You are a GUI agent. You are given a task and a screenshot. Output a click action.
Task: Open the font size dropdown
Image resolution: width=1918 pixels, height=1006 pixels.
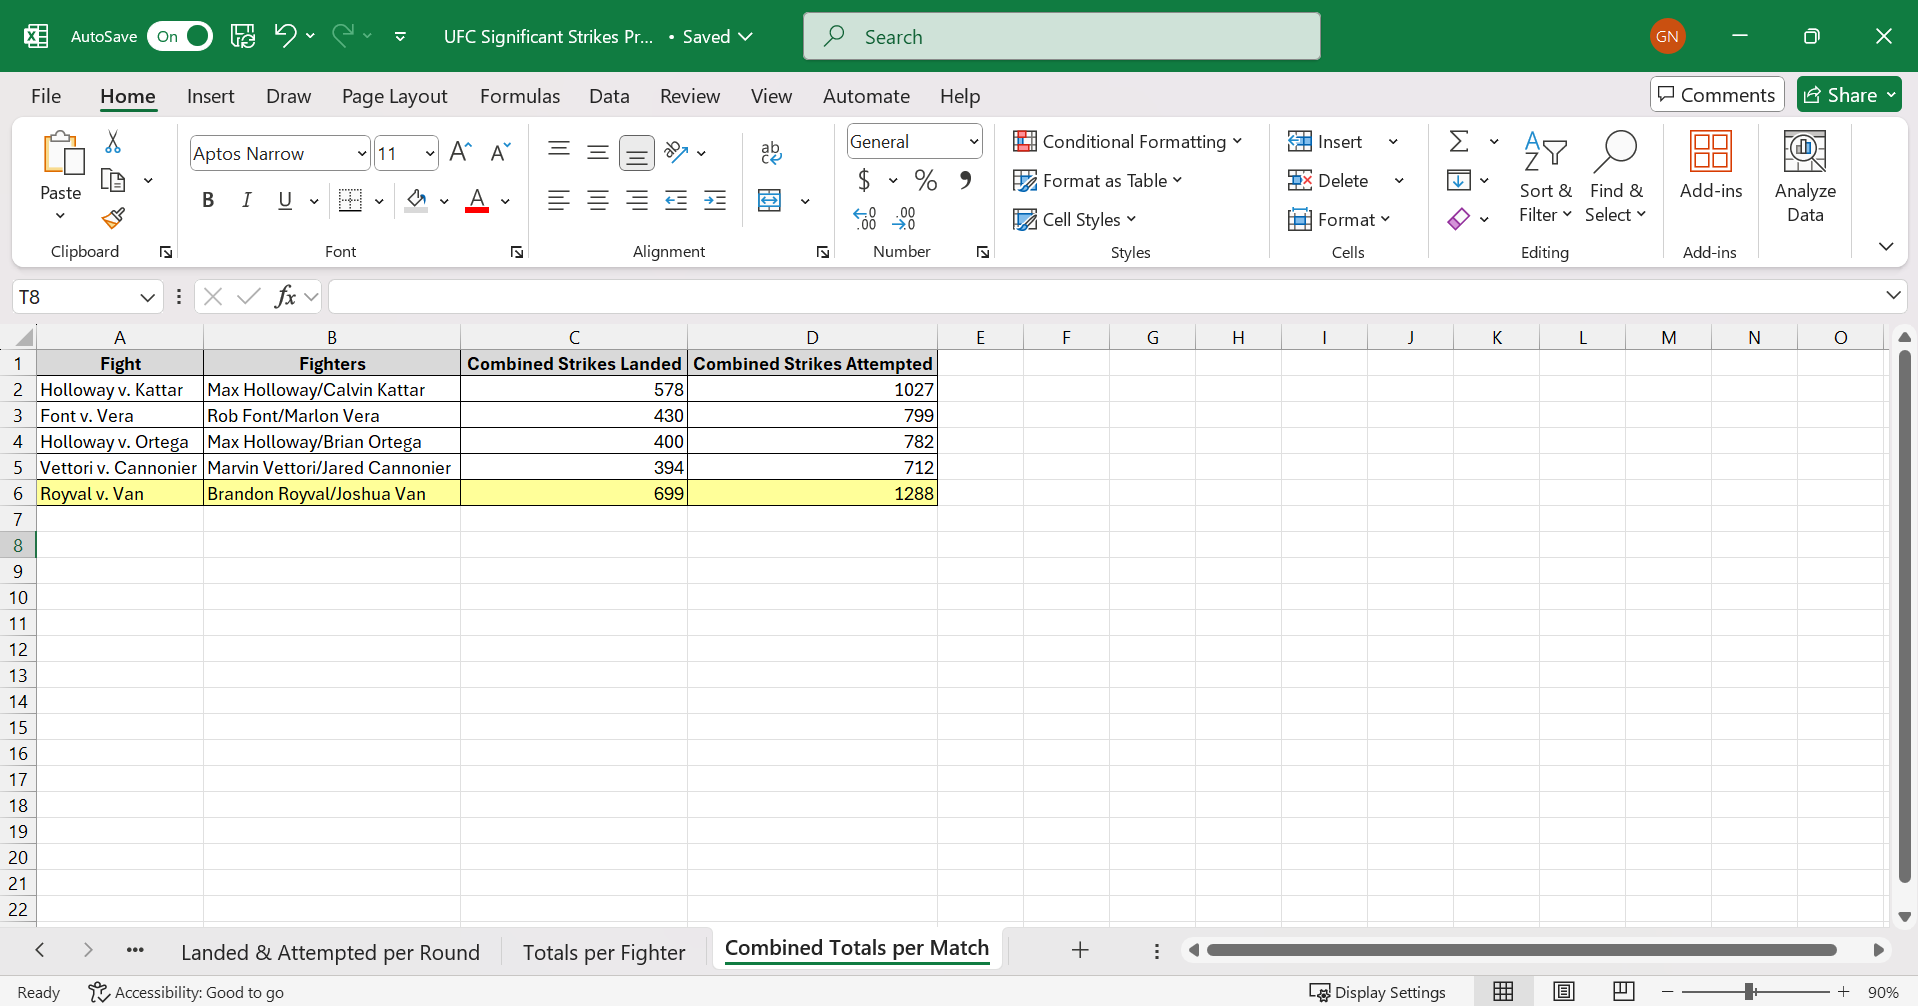[x=430, y=153]
